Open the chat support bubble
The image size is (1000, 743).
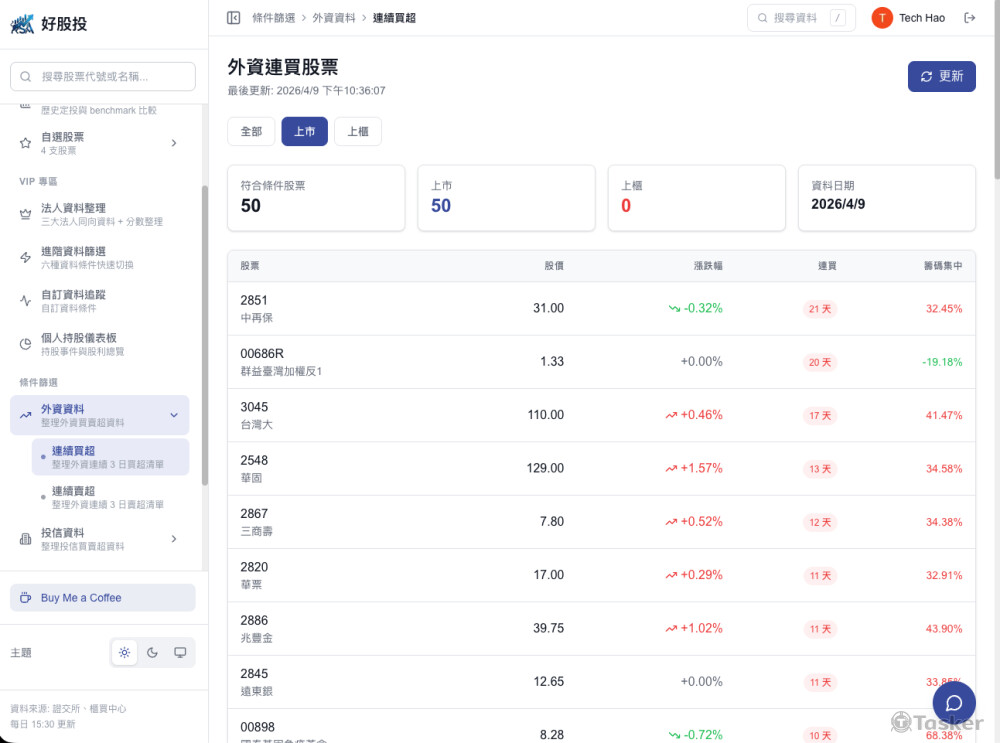coord(953,703)
